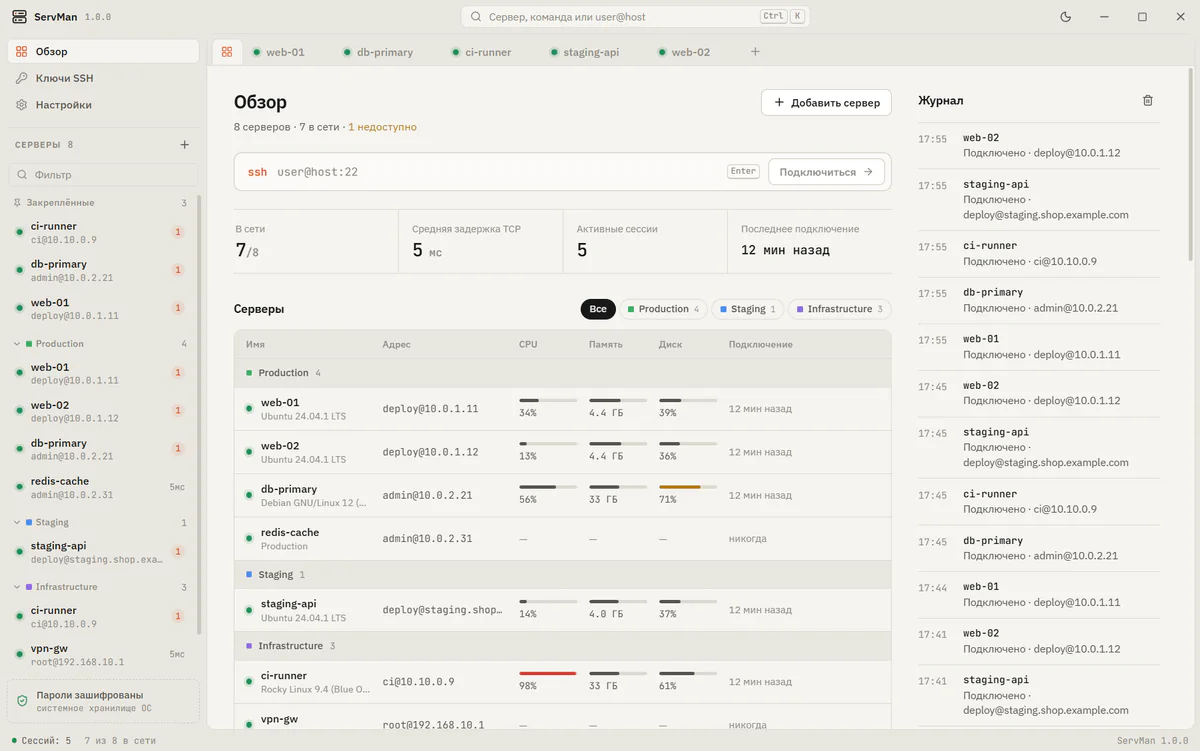This screenshot has width=1200, height=751.
Task: Toggle the Infrastructure 3 filter chip above the table
Action: coord(840,309)
